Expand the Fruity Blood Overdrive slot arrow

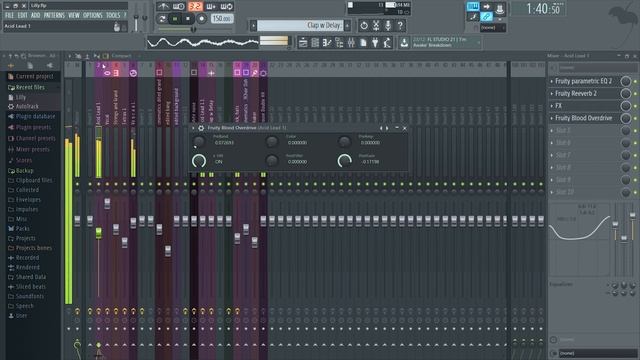click(x=551, y=118)
